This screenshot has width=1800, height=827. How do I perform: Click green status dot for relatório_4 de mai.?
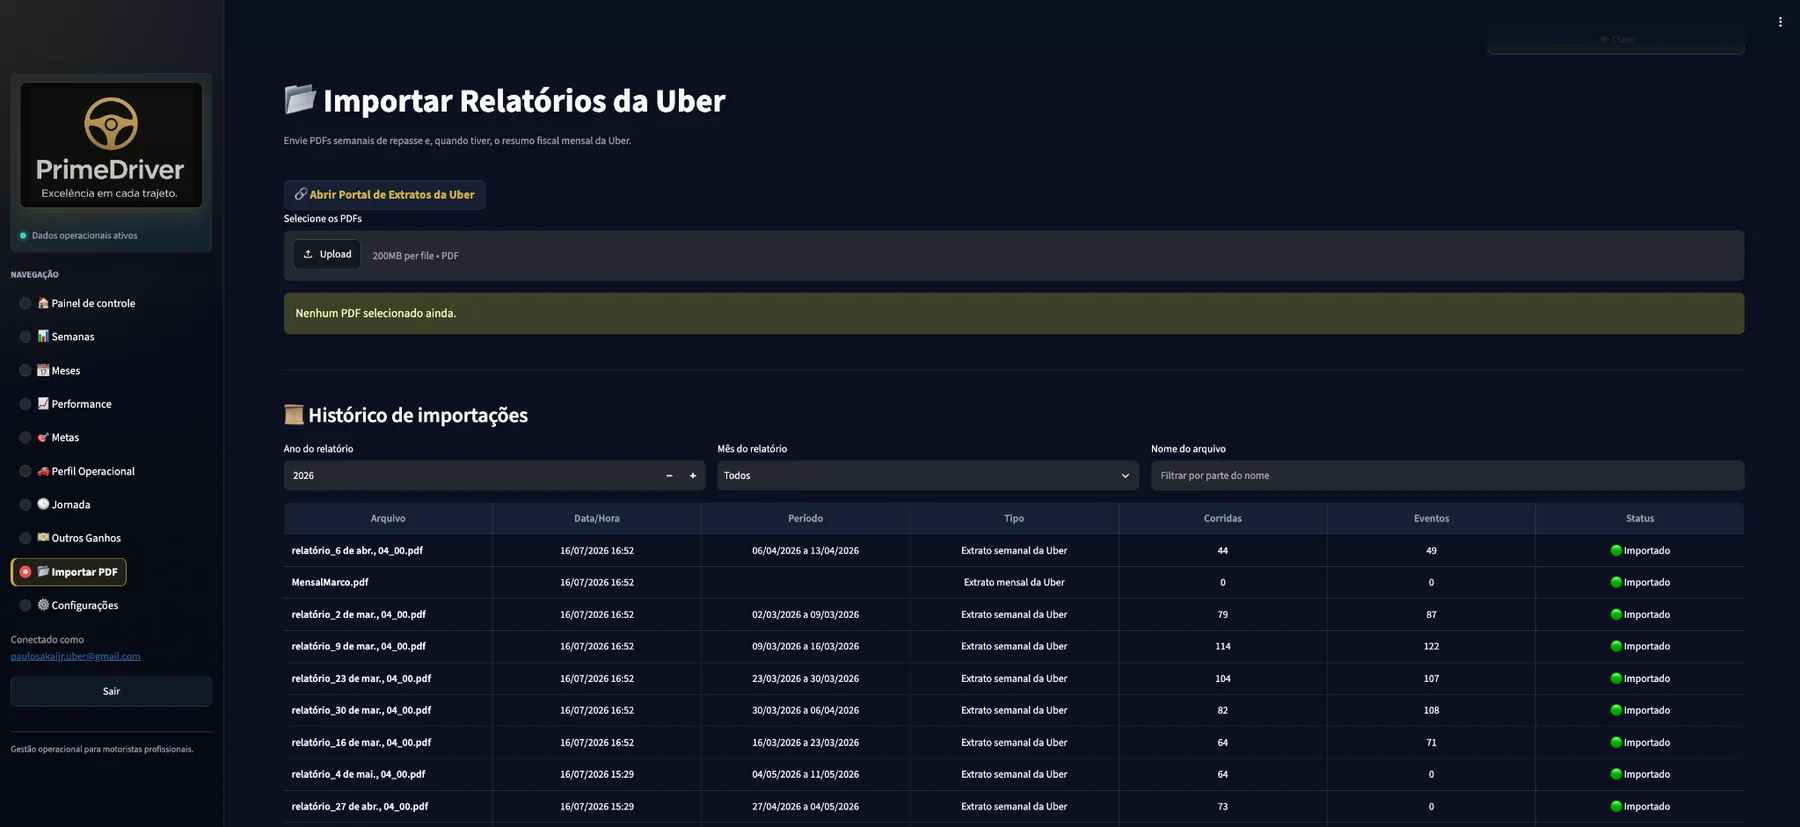[x=1616, y=774]
